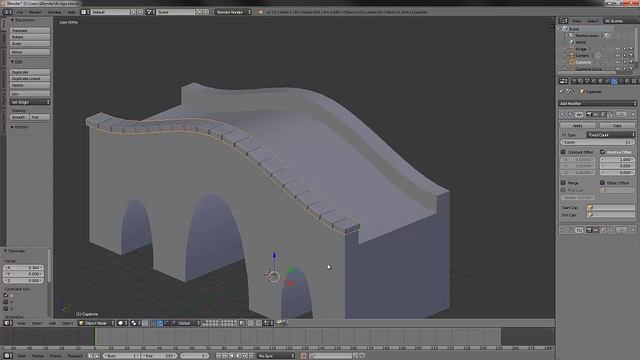This screenshot has width=640, height=360.
Task: Toggle the Constraint Axis X checkbox
Action: (6, 295)
